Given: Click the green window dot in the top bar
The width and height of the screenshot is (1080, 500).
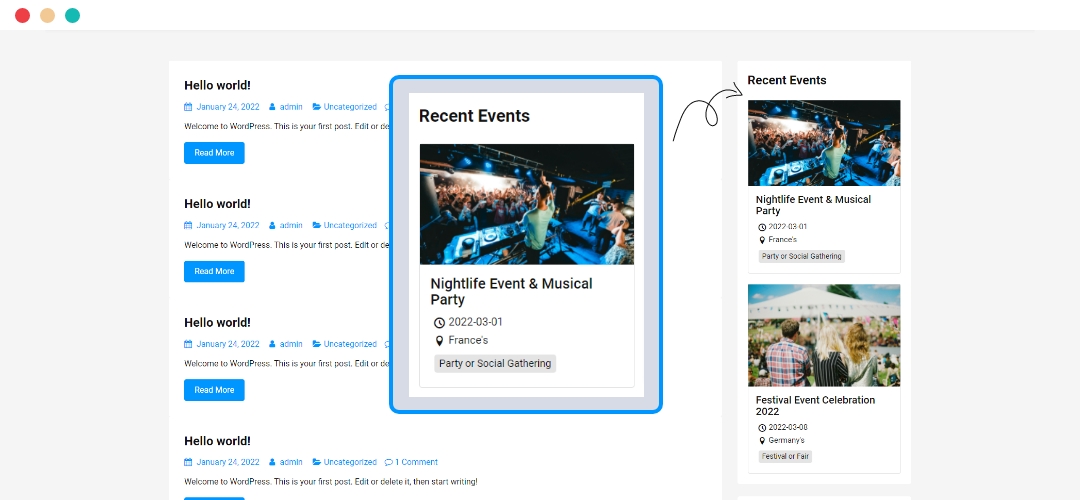Looking at the screenshot, I should (72, 15).
